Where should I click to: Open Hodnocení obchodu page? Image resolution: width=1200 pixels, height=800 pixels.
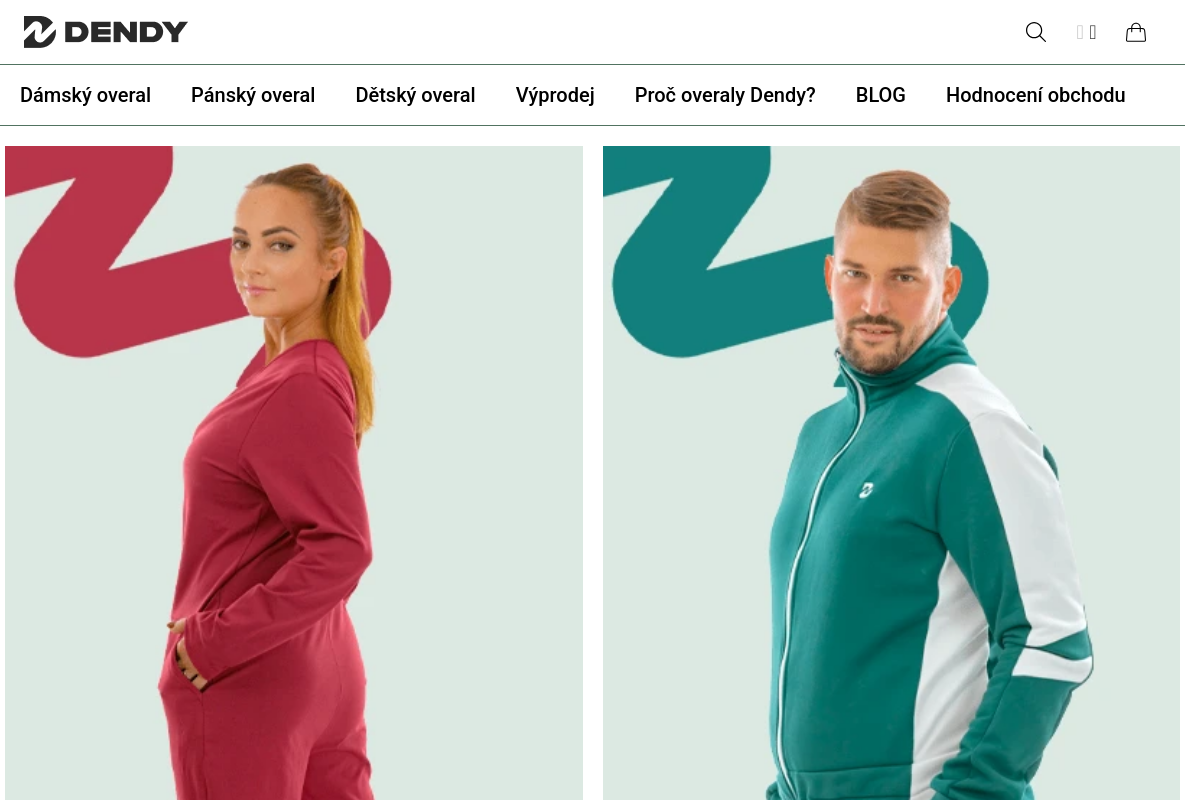click(x=1035, y=95)
